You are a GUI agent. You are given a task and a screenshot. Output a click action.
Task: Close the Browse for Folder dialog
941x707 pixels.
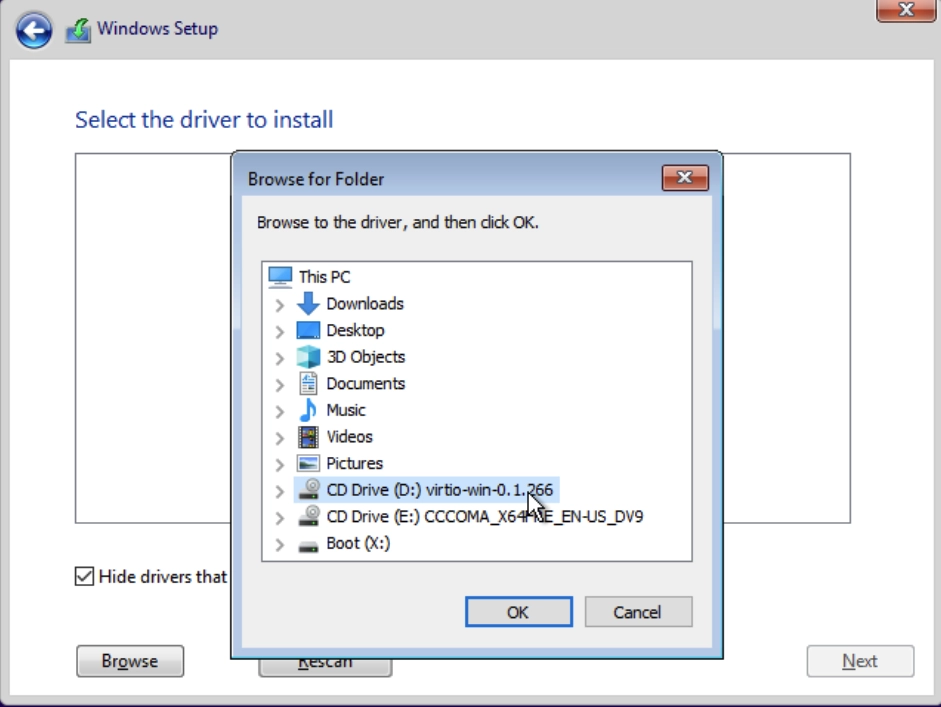click(685, 178)
